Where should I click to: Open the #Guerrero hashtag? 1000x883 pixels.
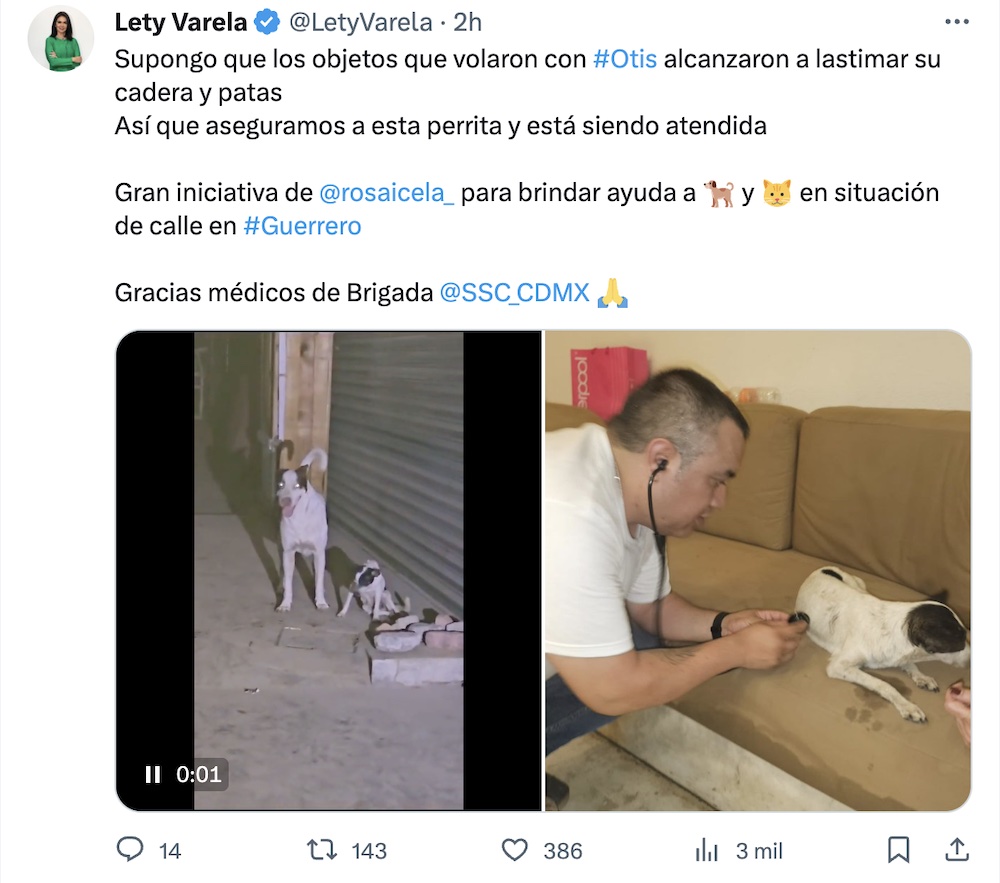tap(302, 226)
